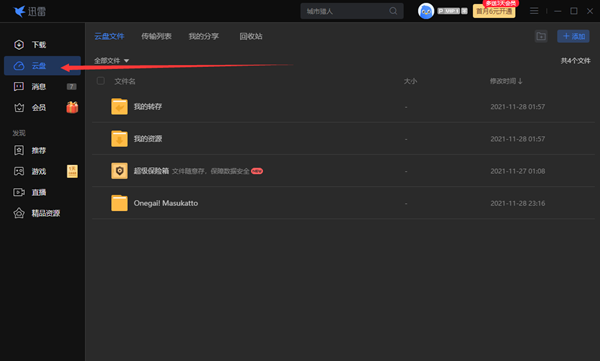Click the red new badge on 超级保险箱

pyautogui.click(x=257, y=171)
